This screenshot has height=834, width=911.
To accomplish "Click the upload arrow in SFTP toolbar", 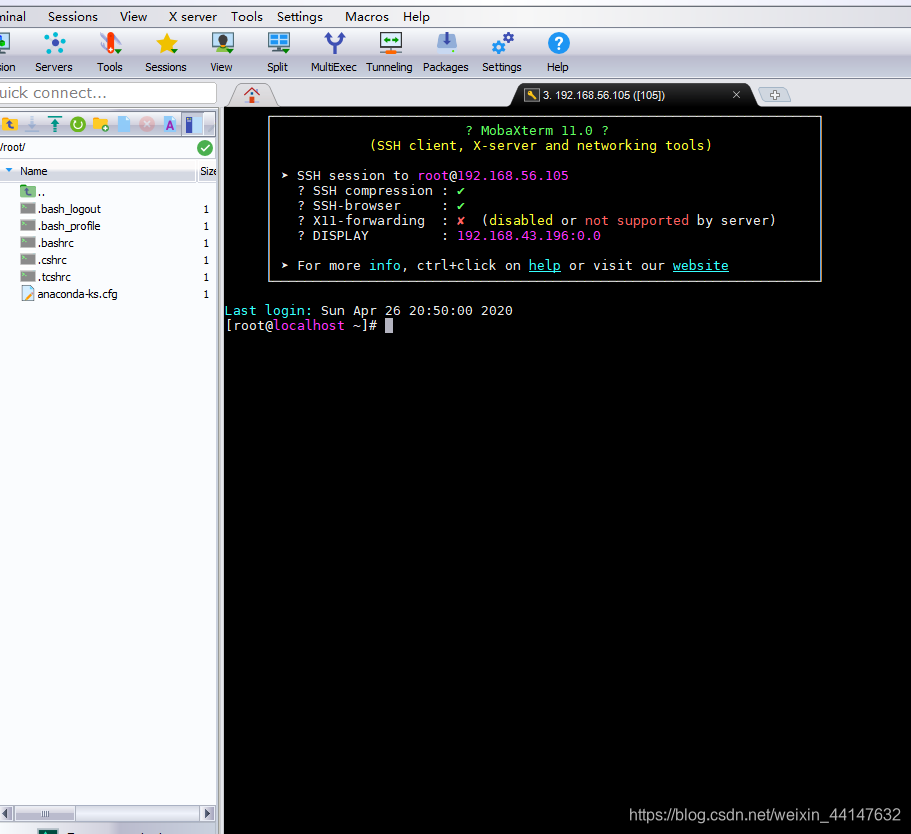I will click(x=55, y=124).
